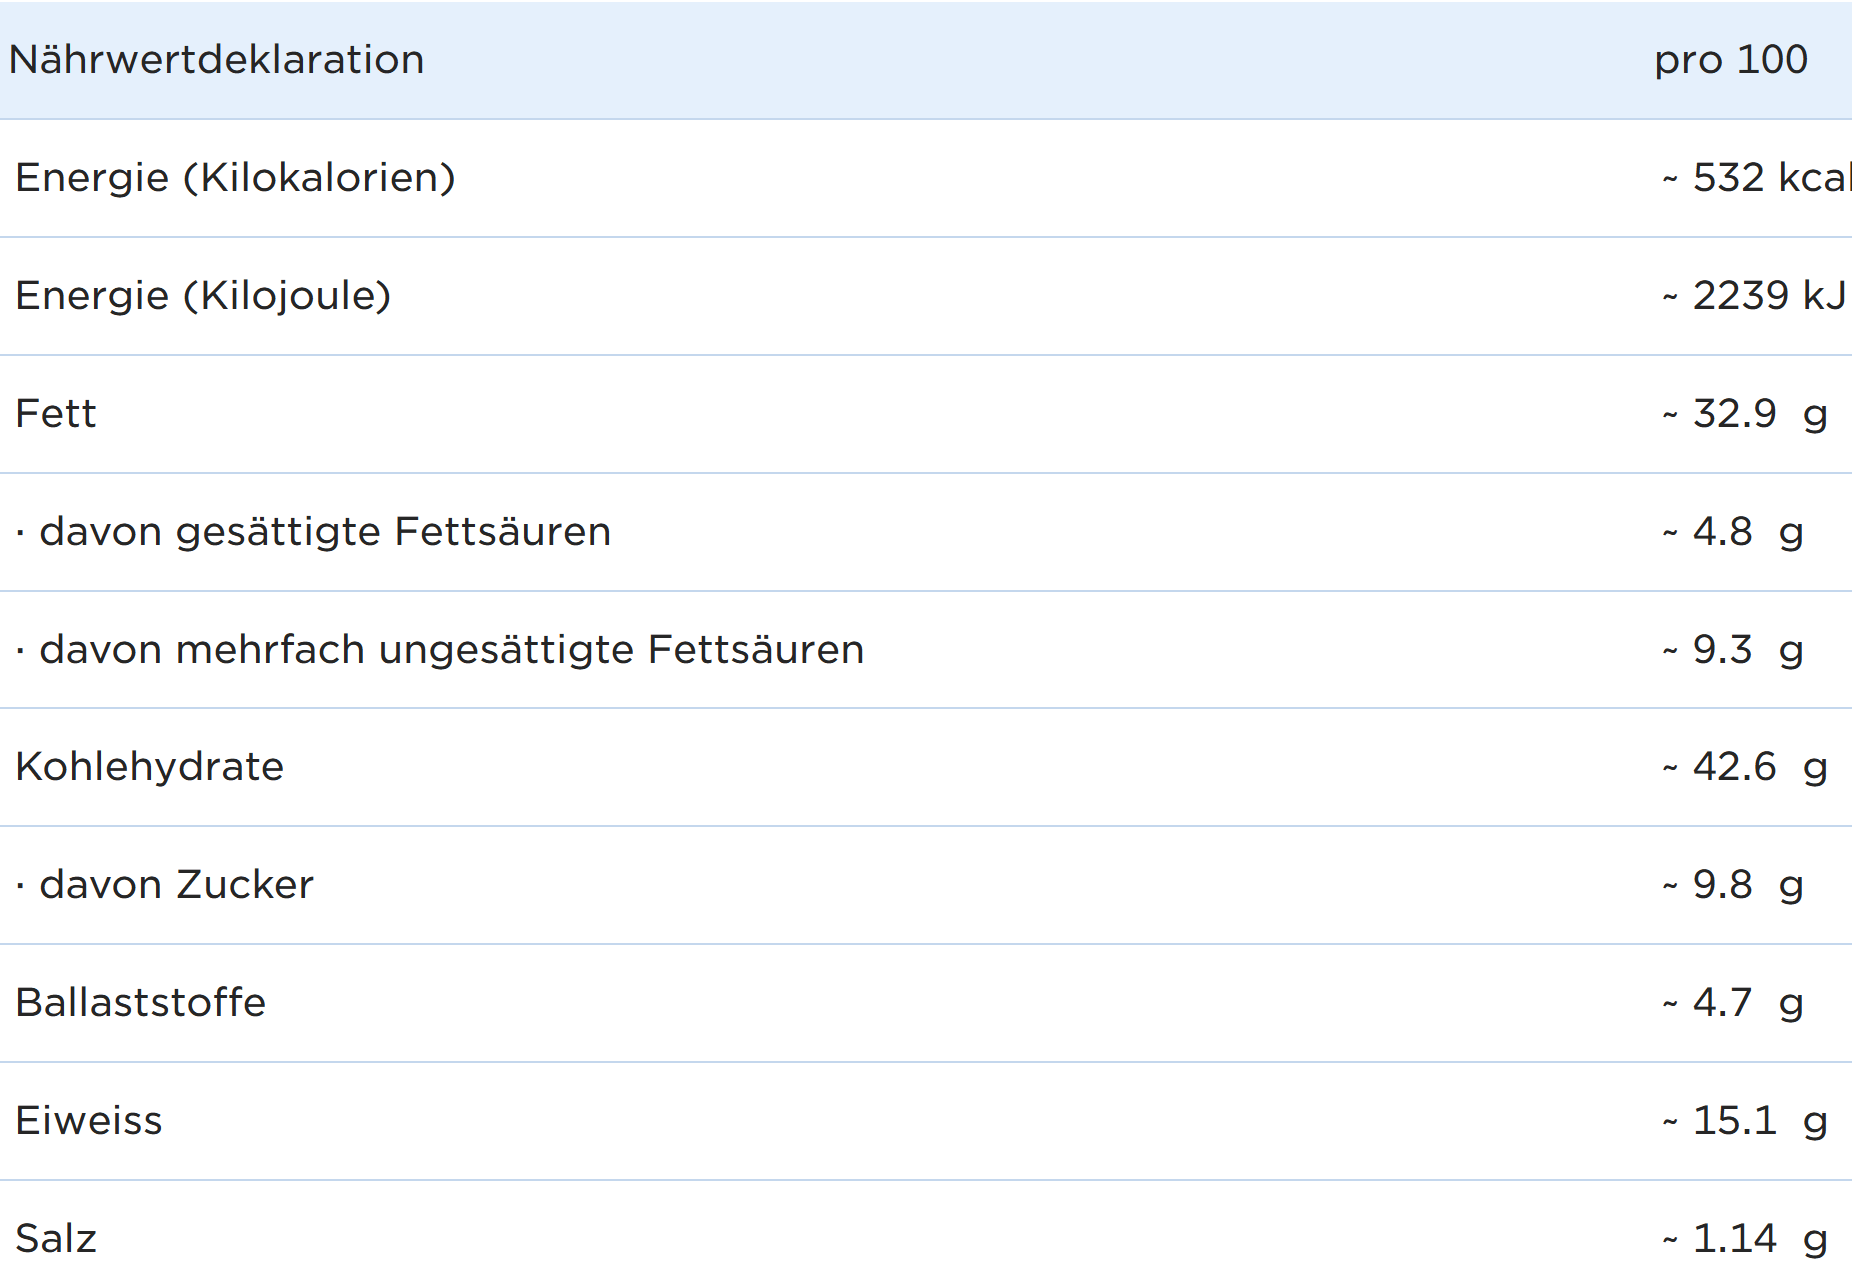Click the 4.7 g fibre value
The width and height of the screenshot is (1852, 1285).
tap(1733, 1003)
